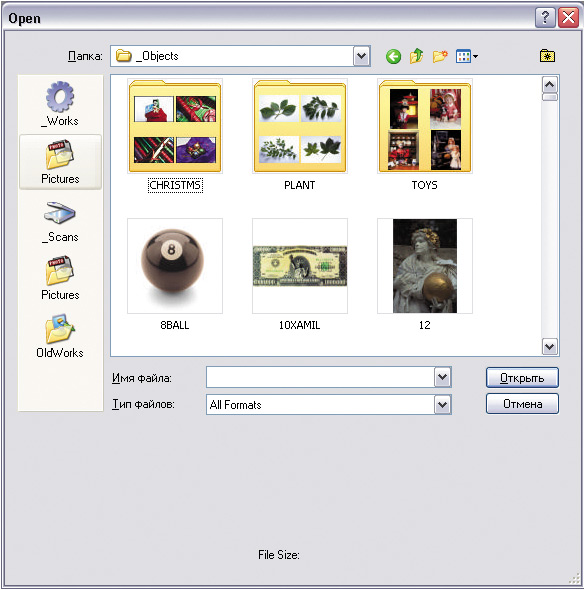Select the 10XAMIL banknote thumbnail

300,266
